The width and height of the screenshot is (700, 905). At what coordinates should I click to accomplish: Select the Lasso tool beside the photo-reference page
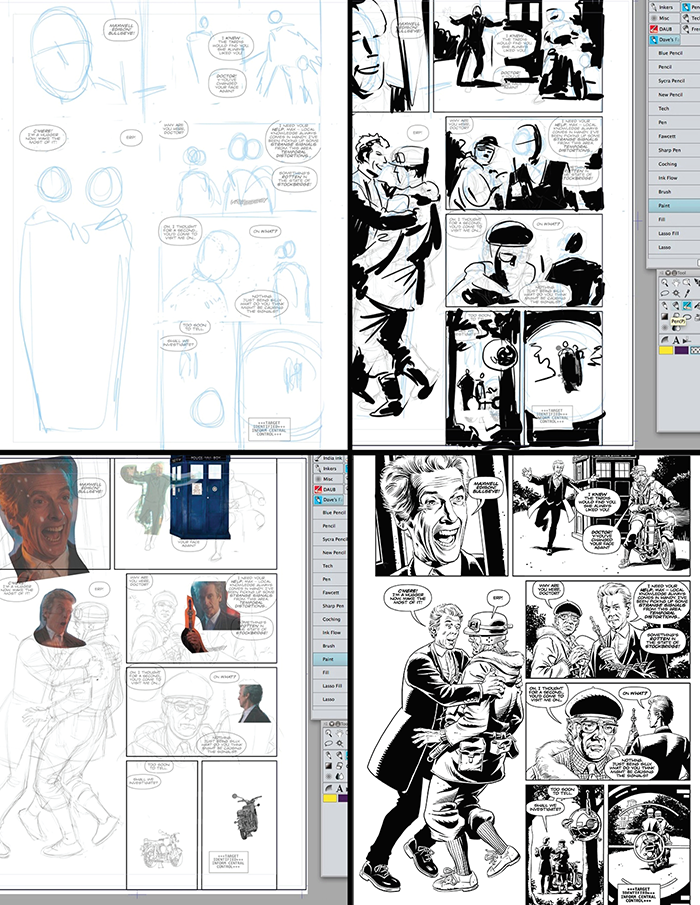point(329,743)
